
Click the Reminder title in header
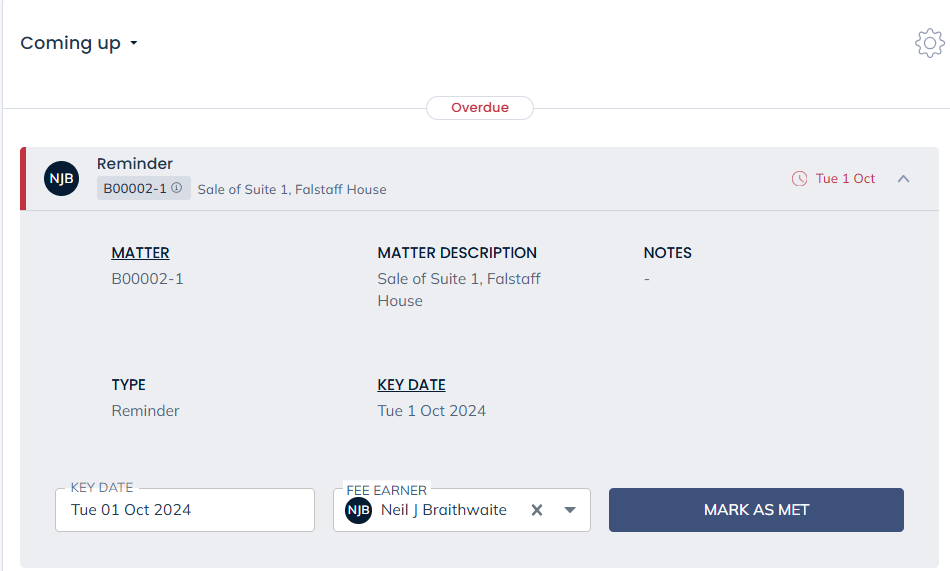click(x=135, y=164)
